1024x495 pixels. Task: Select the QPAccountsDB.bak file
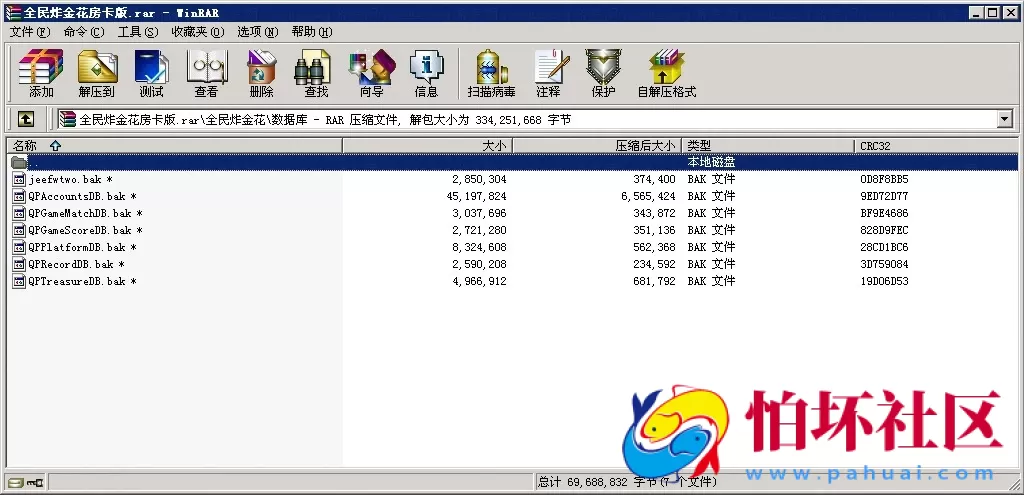[x=76, y=197]
